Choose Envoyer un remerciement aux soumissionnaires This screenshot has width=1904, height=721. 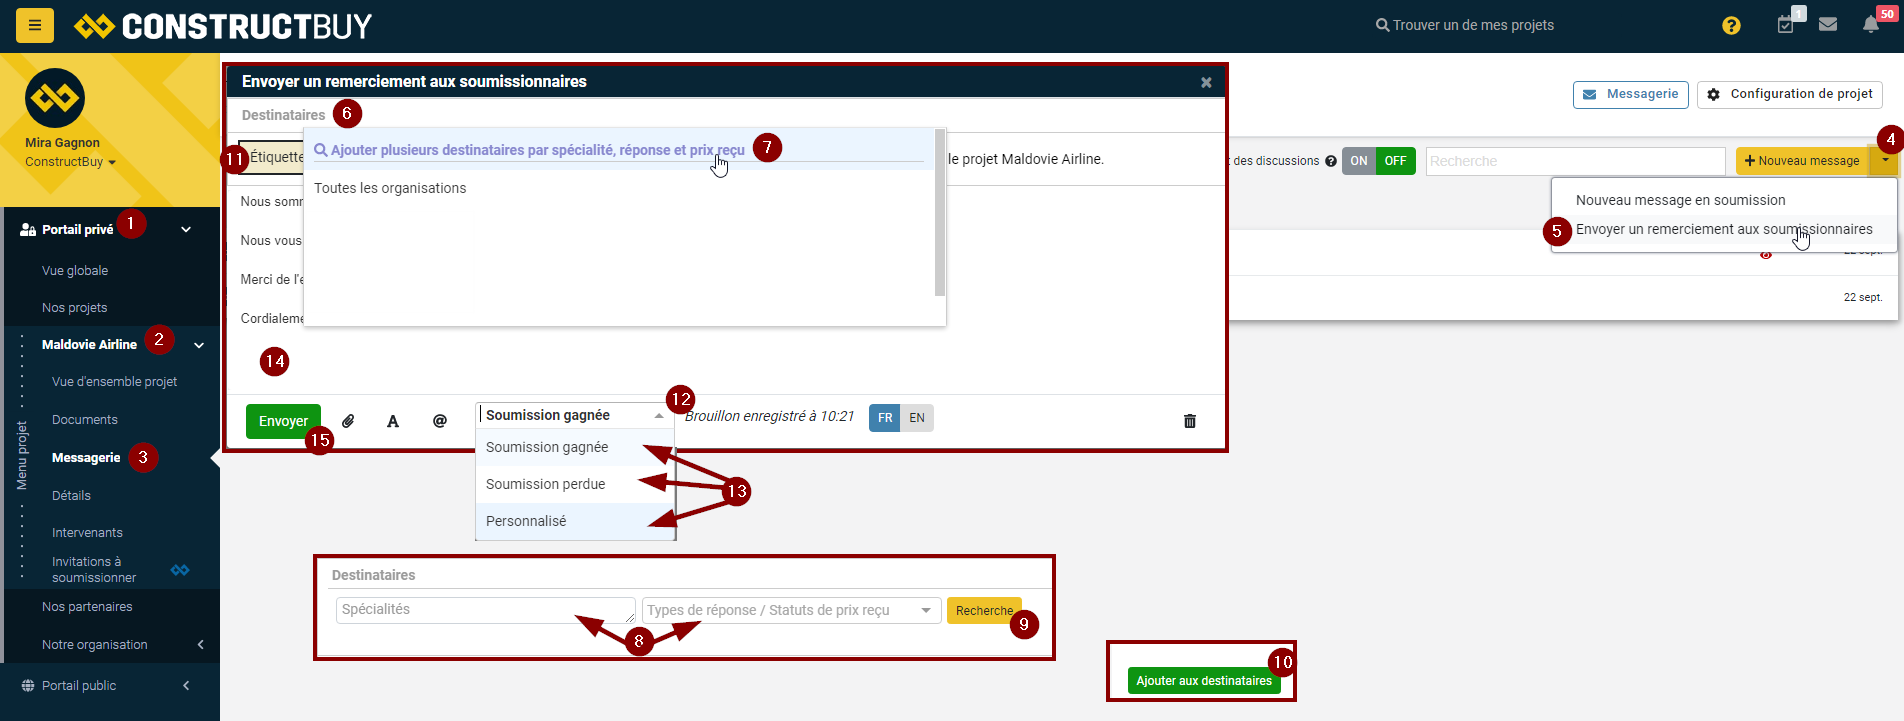click(x=1723, y=229)
